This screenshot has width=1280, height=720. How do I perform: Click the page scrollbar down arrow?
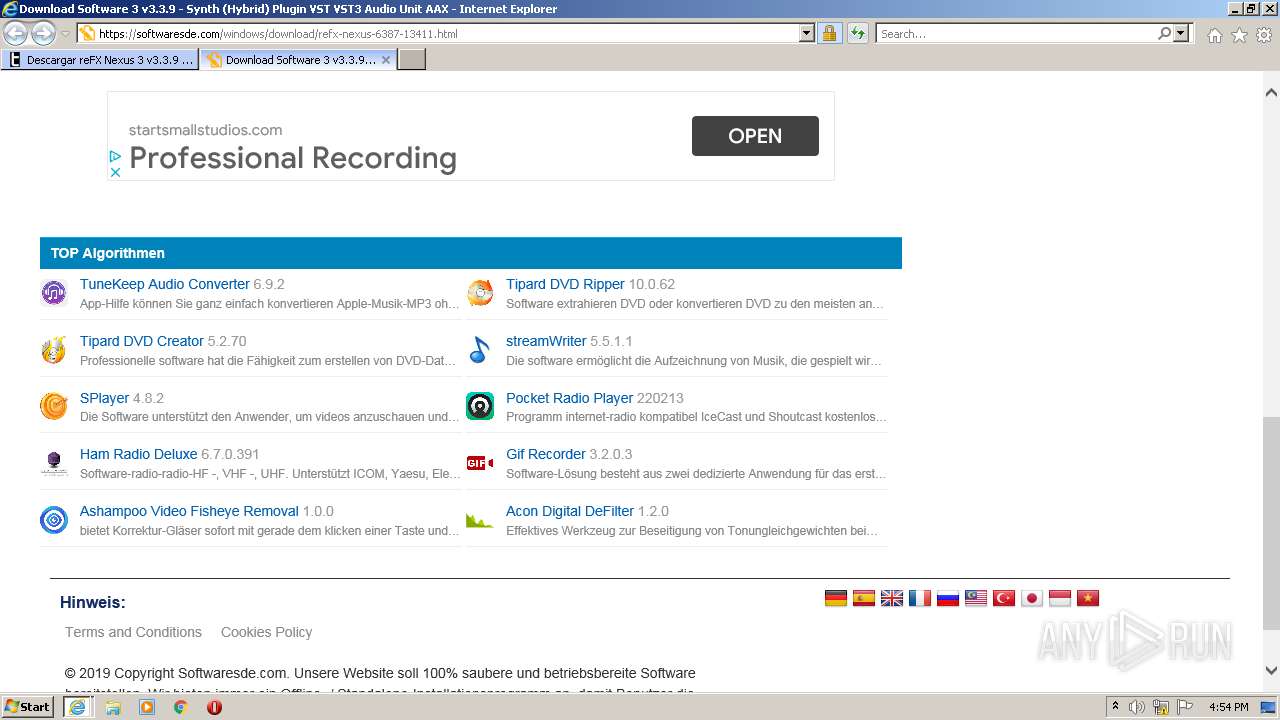click(1271, 671)
